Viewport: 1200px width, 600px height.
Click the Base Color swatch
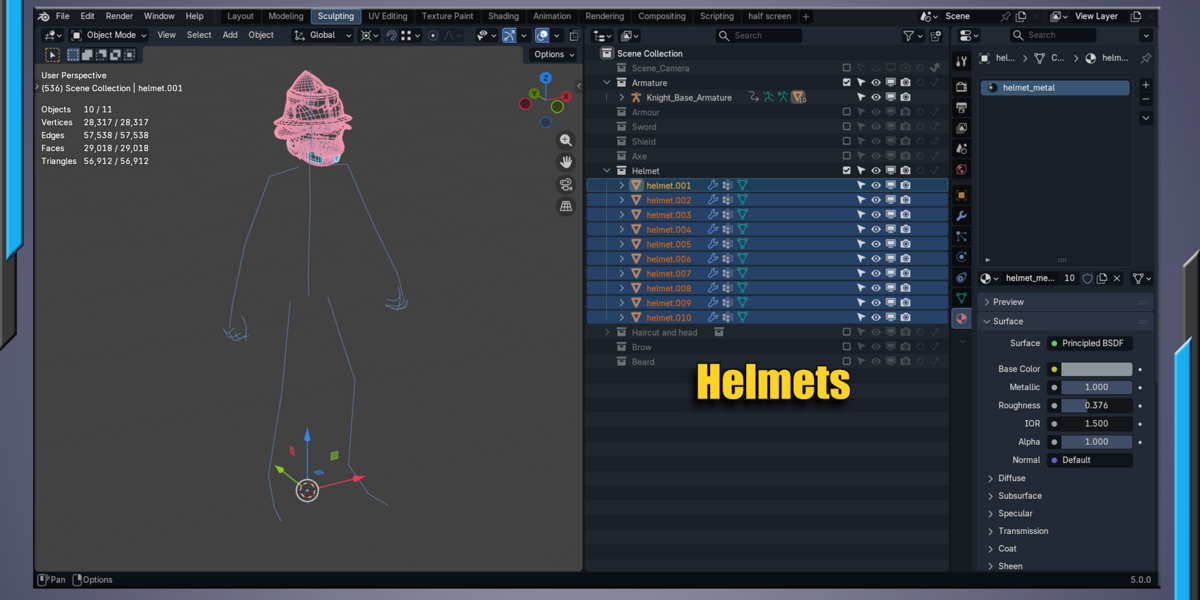[x=1096, y=369]
